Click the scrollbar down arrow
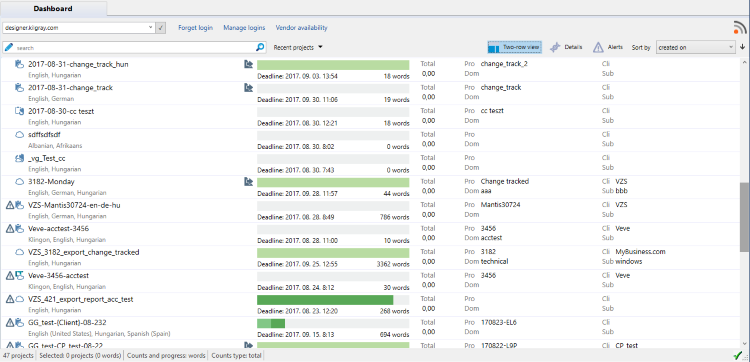 (744, 343)
